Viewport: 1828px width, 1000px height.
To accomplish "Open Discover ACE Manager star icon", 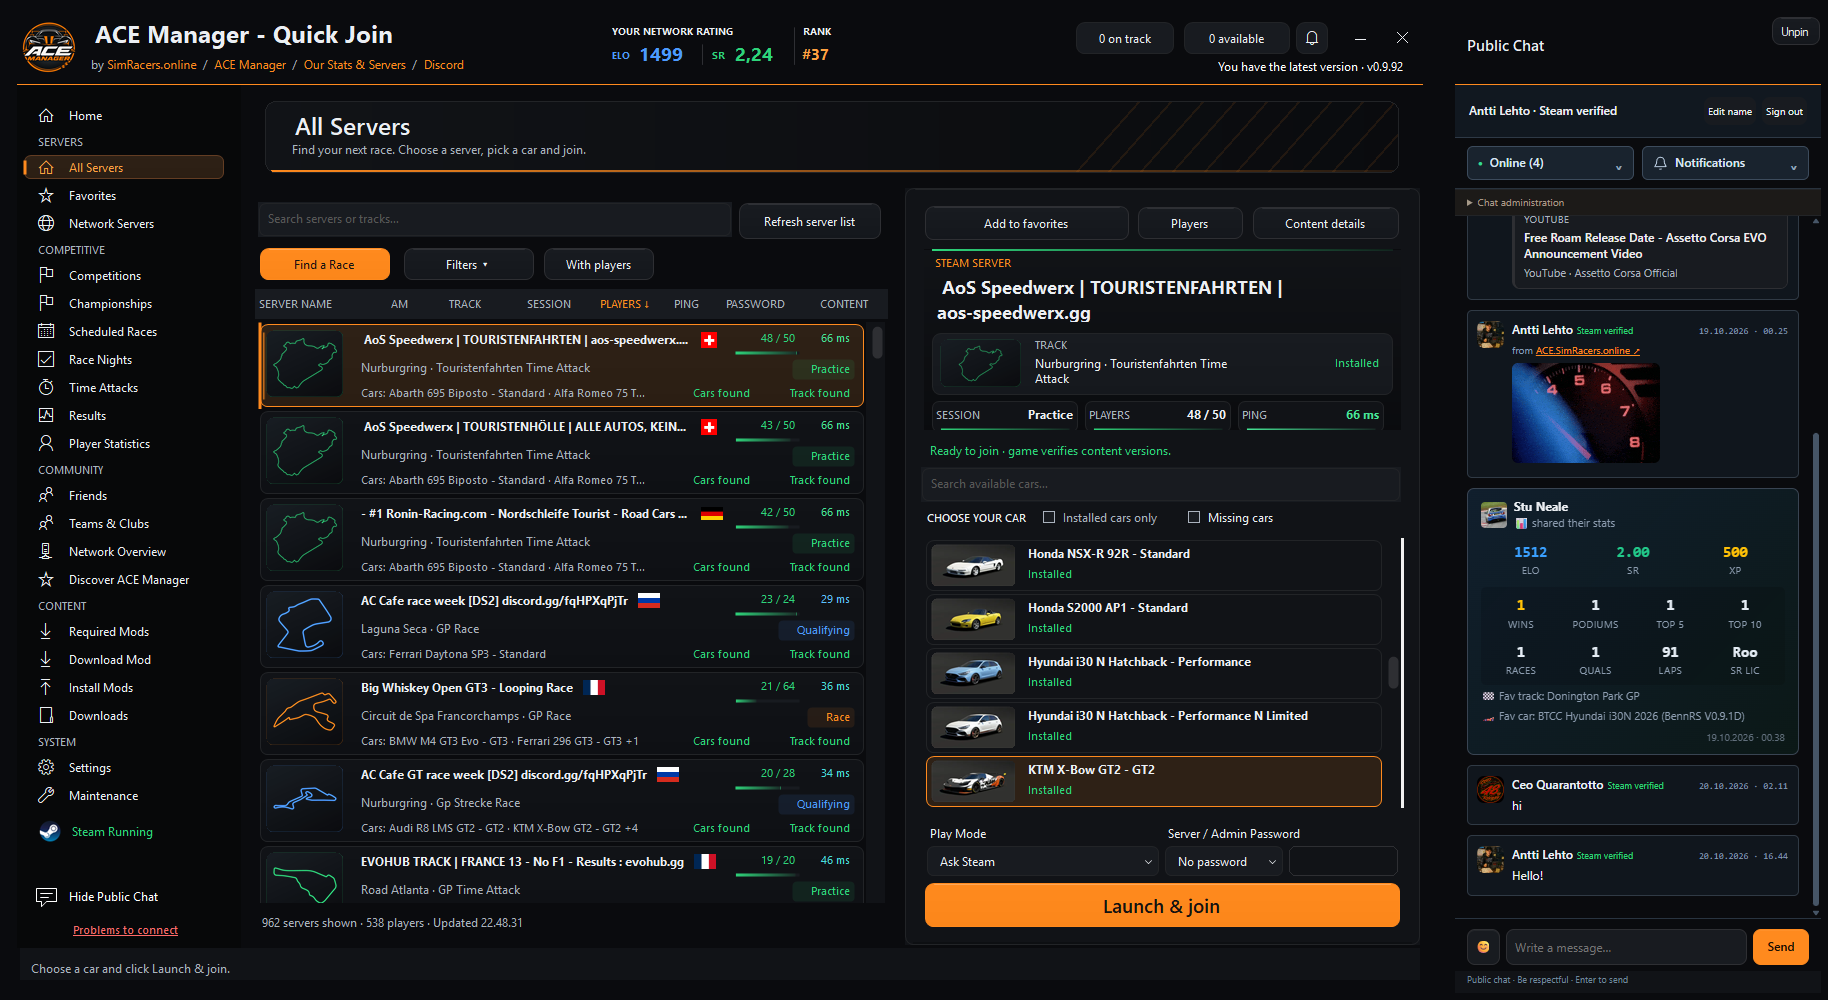I will [x=46, y=579].
